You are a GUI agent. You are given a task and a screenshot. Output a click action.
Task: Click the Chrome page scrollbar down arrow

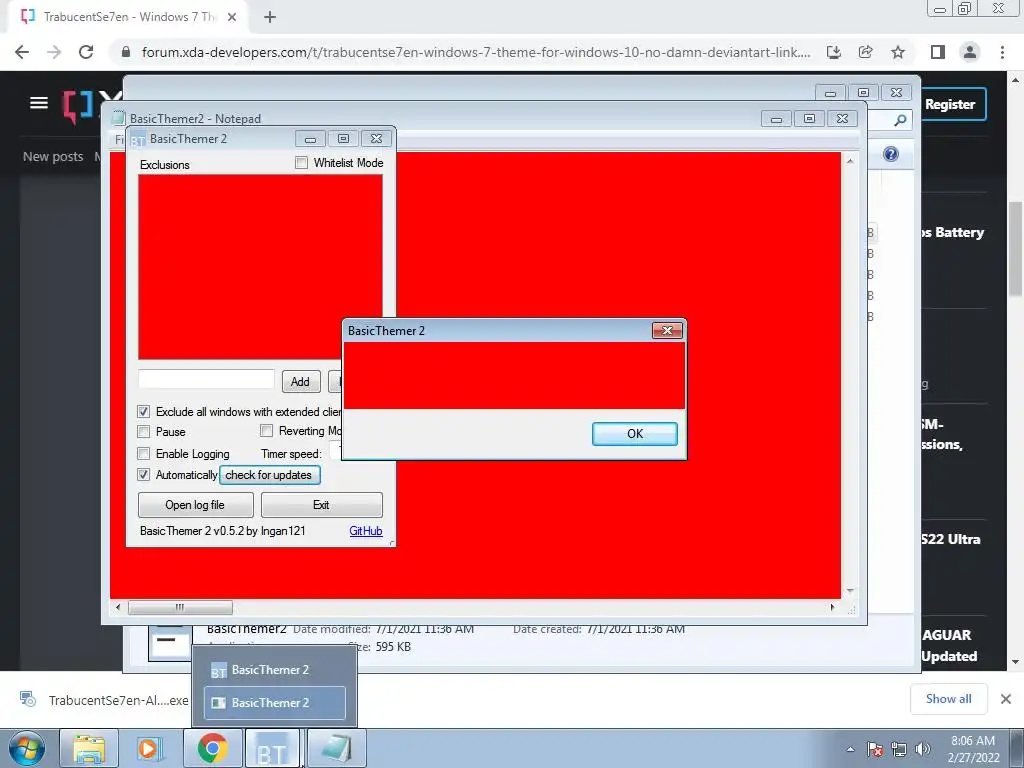point(1015,662)
